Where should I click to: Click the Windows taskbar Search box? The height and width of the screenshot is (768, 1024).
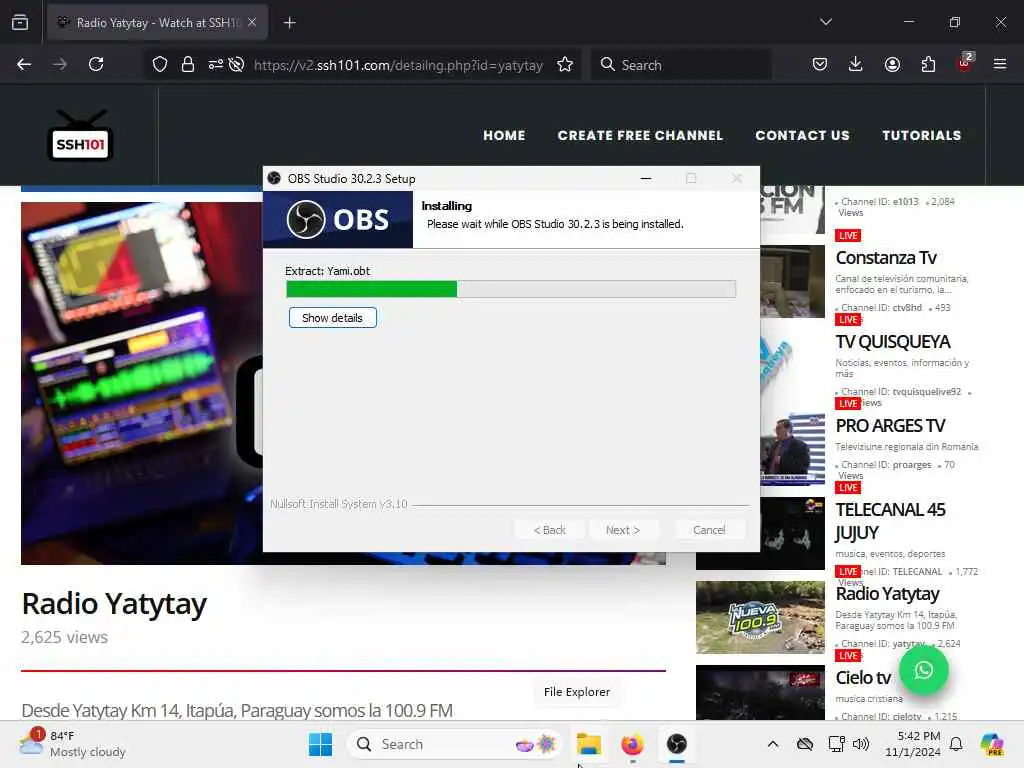tap(455, 744)
